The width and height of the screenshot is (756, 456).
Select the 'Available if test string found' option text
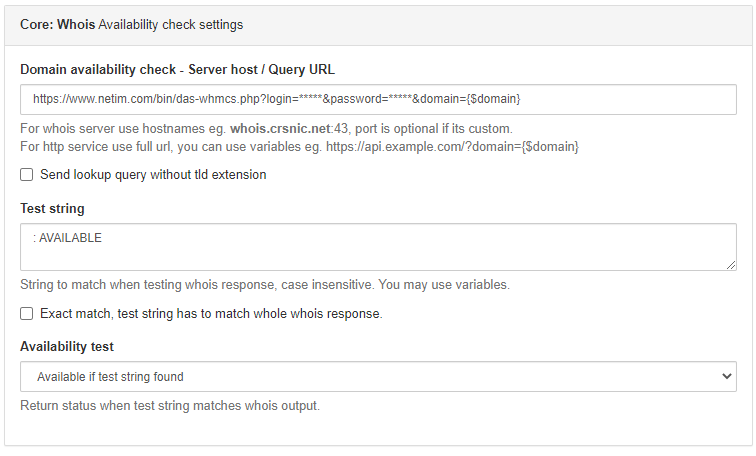110,377
